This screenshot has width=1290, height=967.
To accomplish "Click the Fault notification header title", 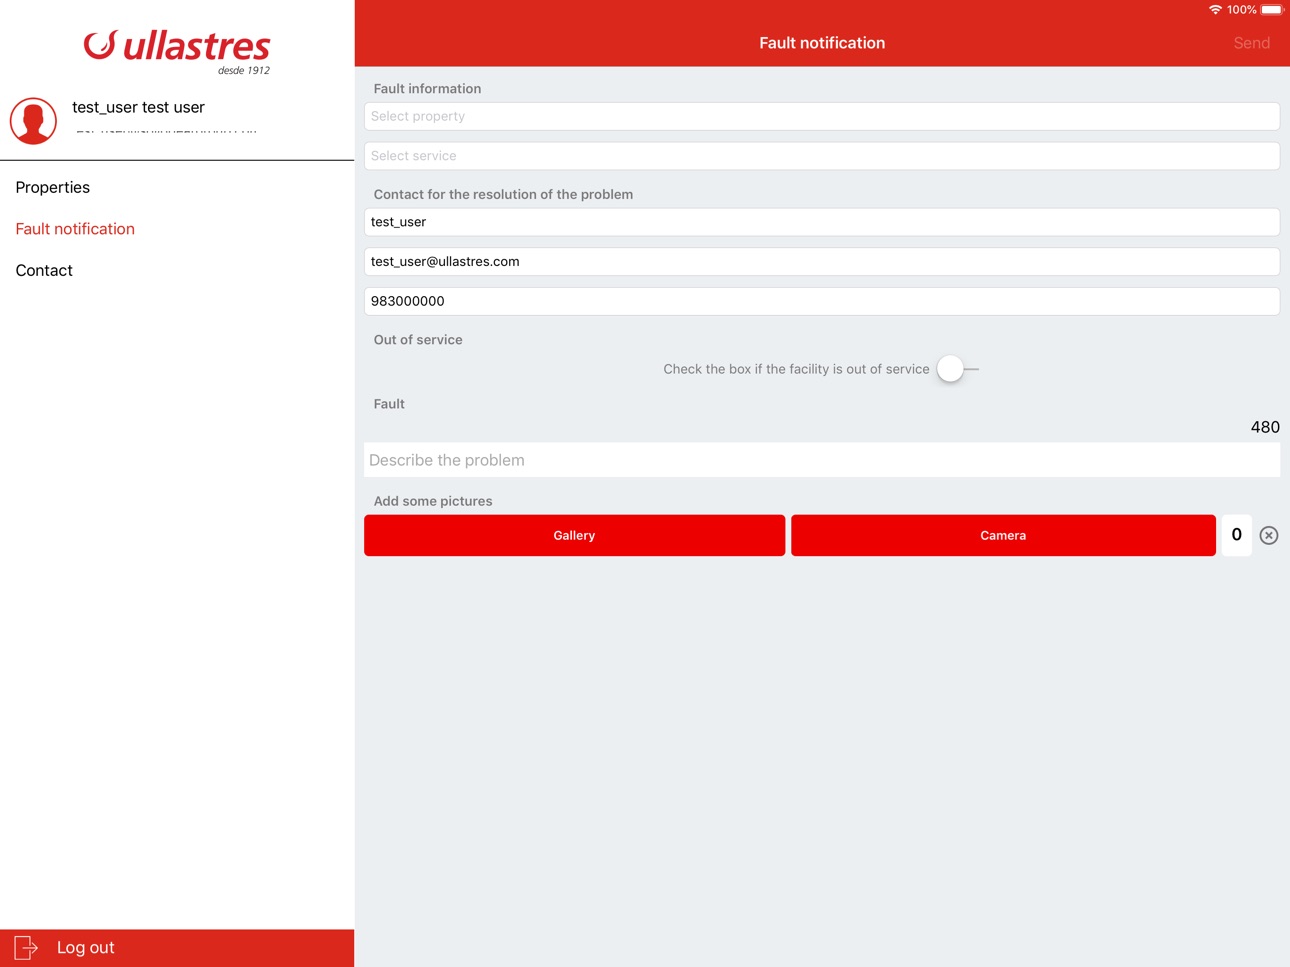I will (822, 43).
